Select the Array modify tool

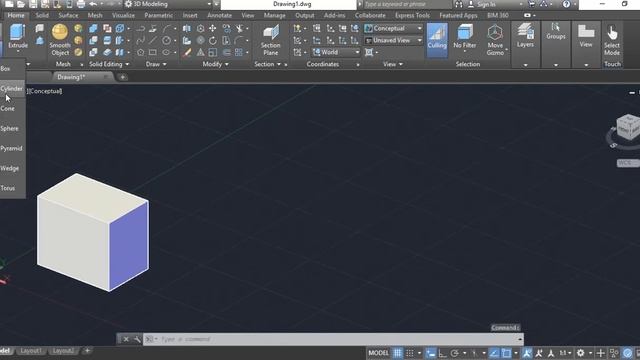point(239,52)
